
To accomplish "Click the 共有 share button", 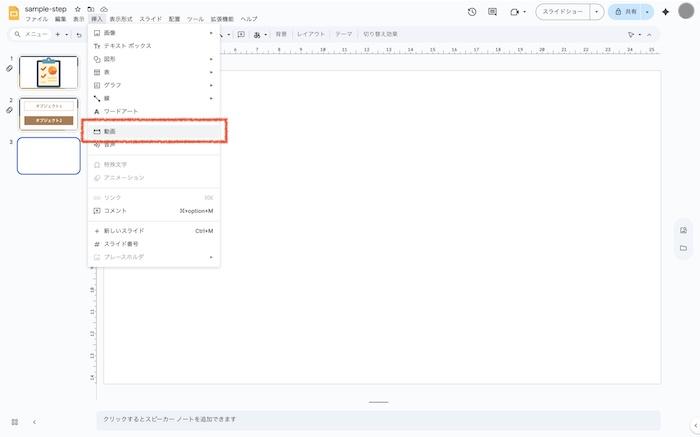I will point(625,12).
